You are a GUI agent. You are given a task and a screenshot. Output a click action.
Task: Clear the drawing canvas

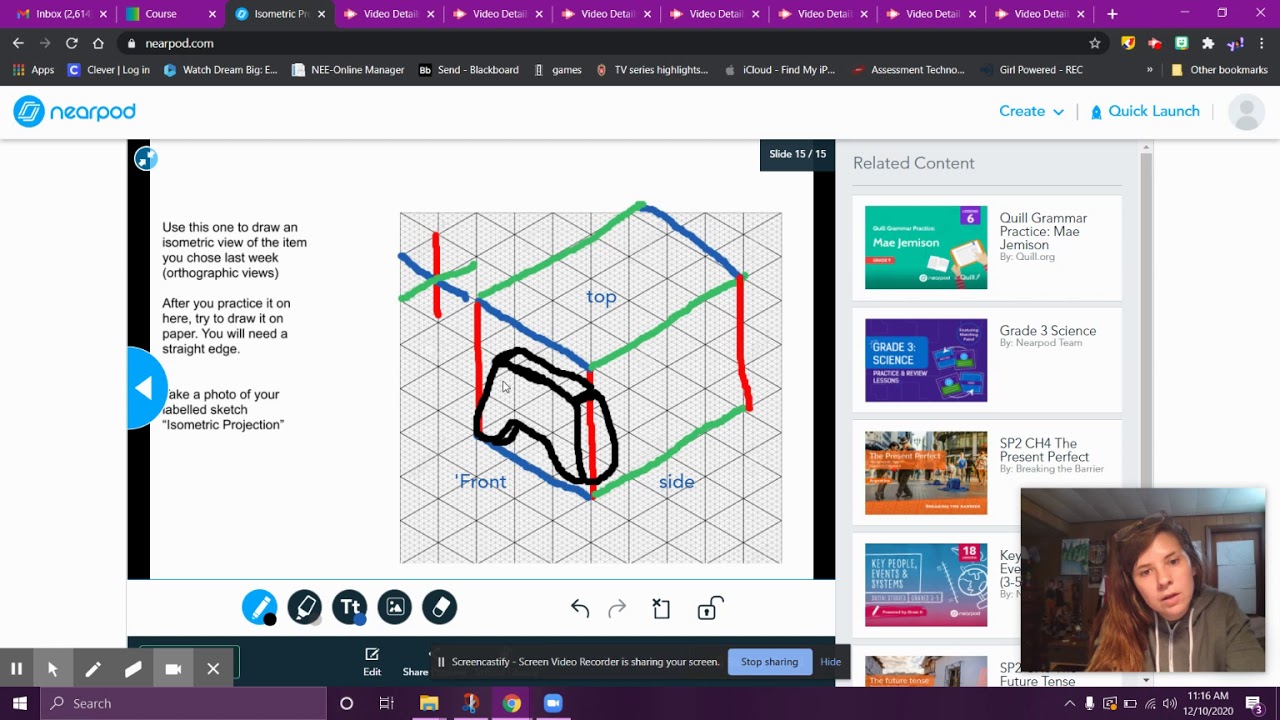[x=661, y=608]
